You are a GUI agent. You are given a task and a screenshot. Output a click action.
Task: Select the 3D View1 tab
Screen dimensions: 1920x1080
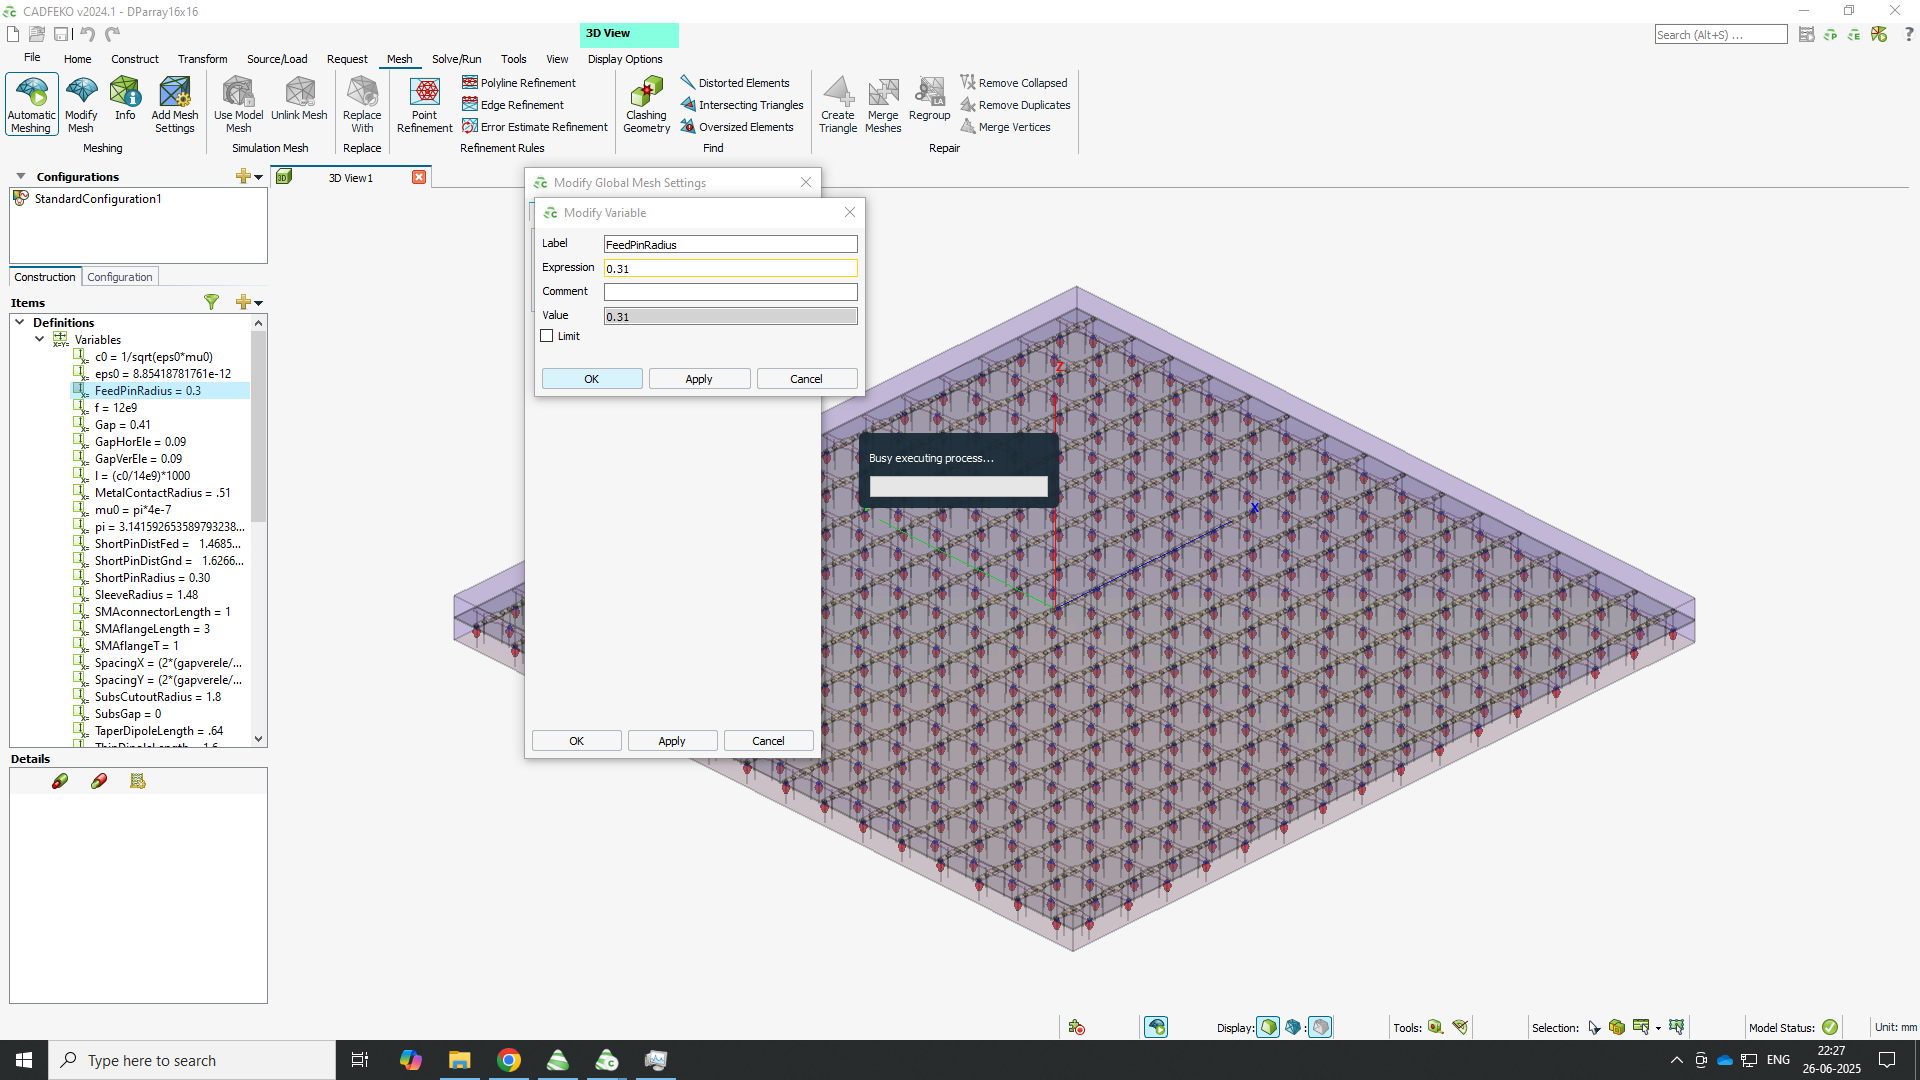click(x=351, y=178)
